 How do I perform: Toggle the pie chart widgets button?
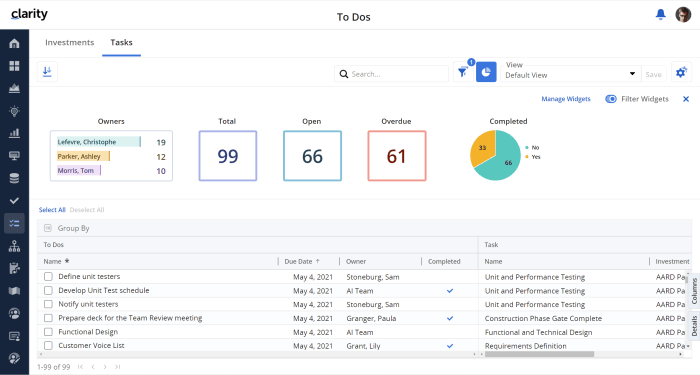pyautogui.click(x=486, y=72)
